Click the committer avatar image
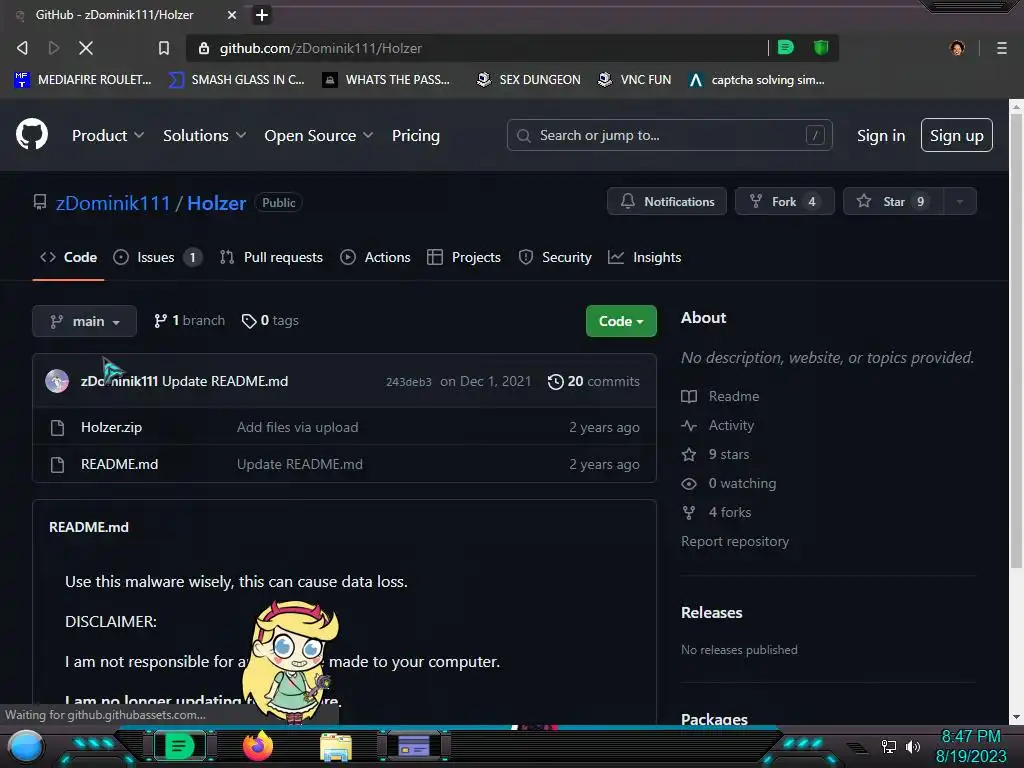The width and height of the screenshot is (1024, 768). pos(57,381)
